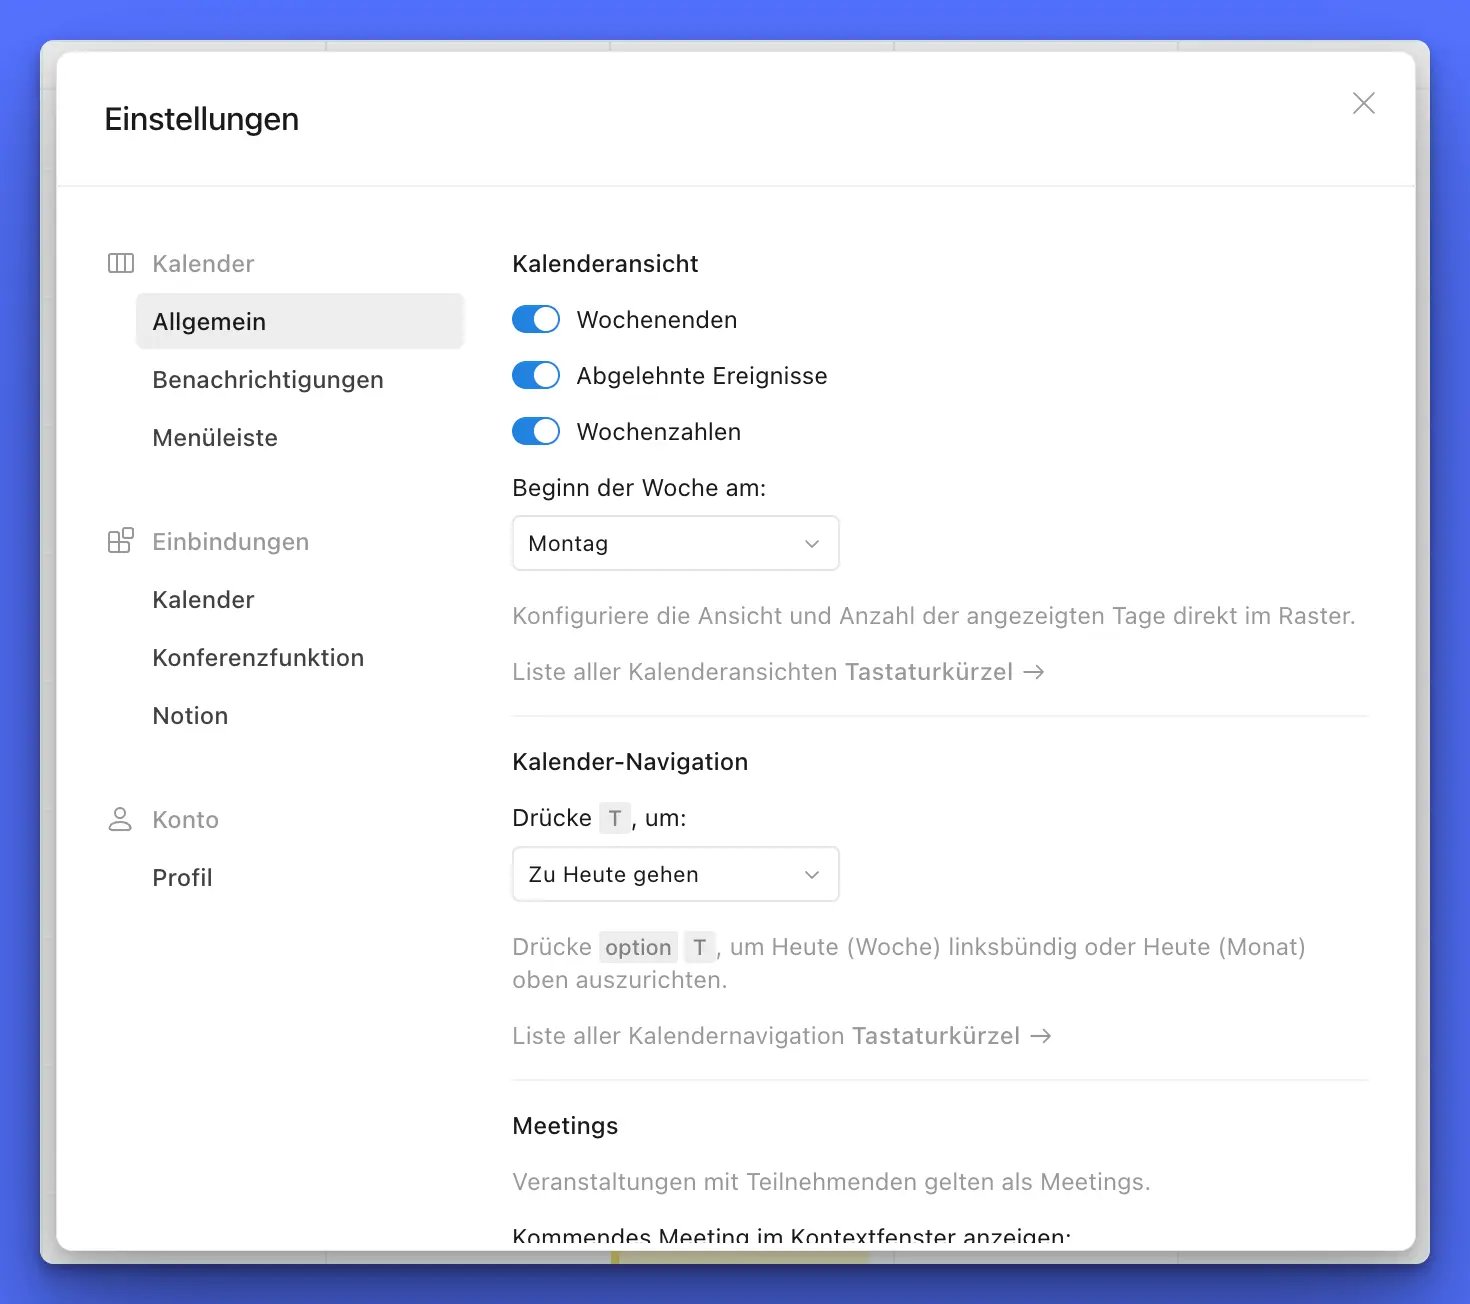Click chevron arrow in the Montag dropdown
1470x1304 pixels.
[812, 543]
